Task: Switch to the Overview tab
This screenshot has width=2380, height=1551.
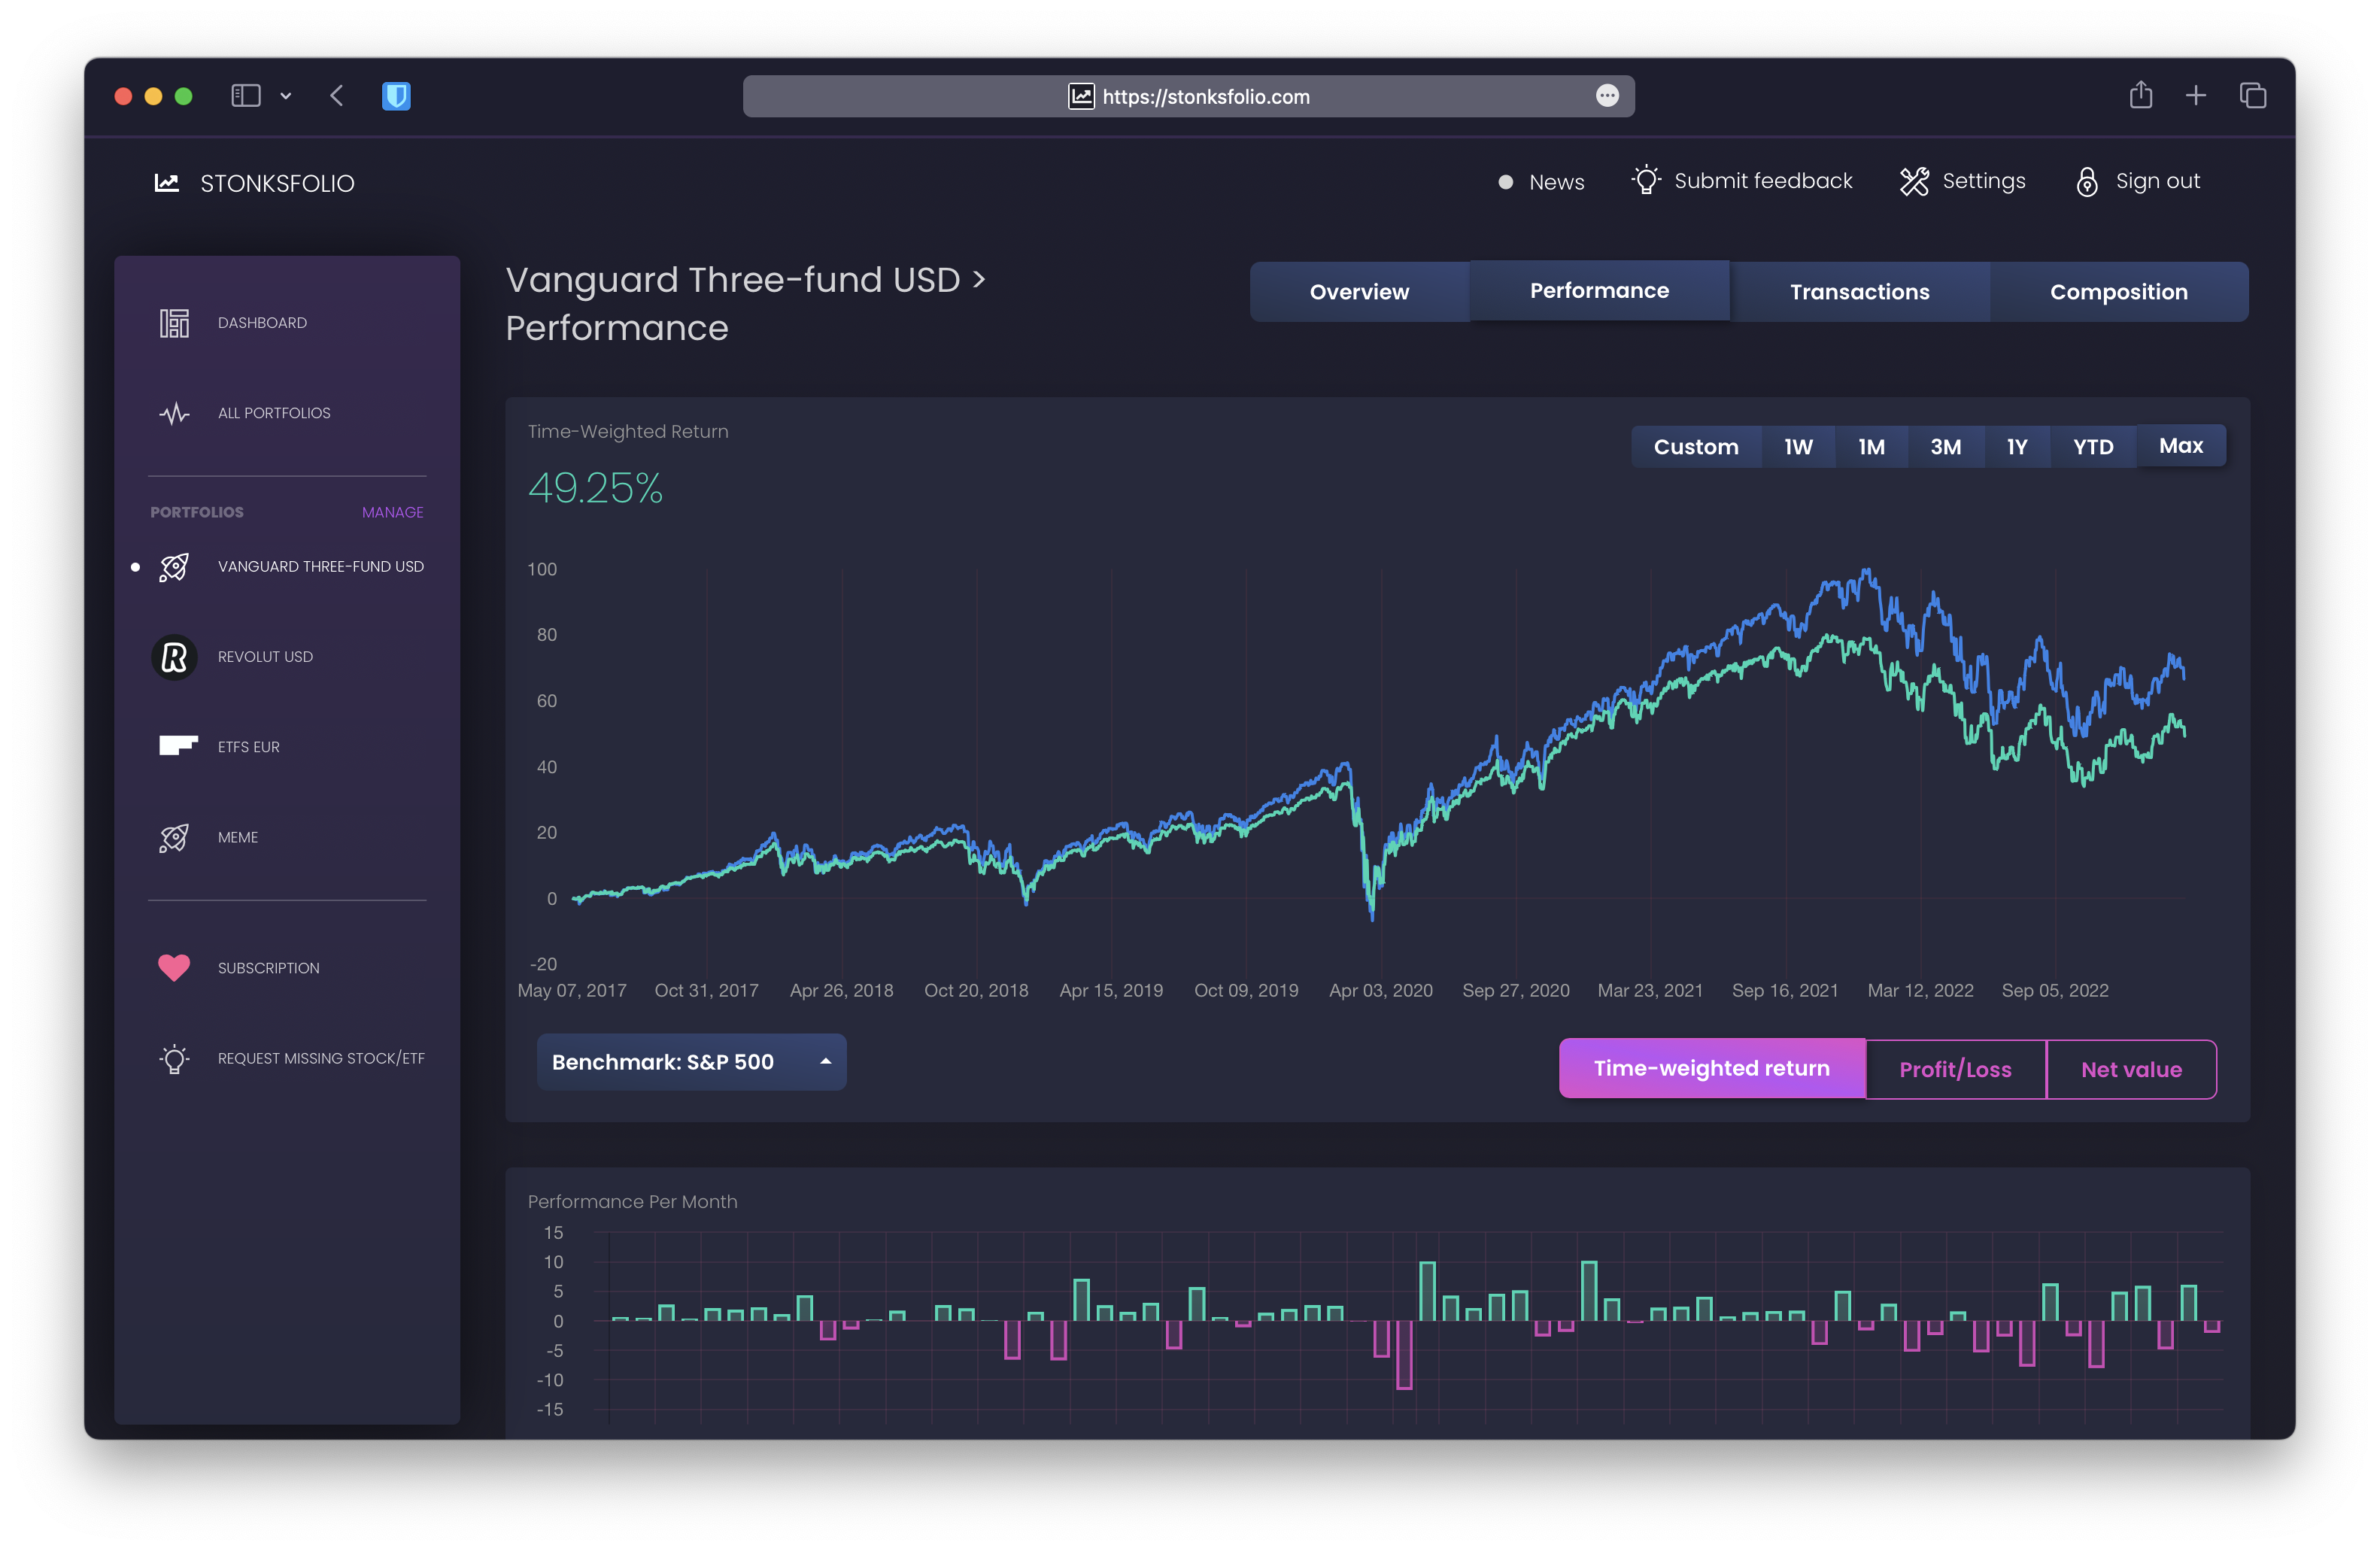Action: pyautogui.click(x=1359, y=292)
